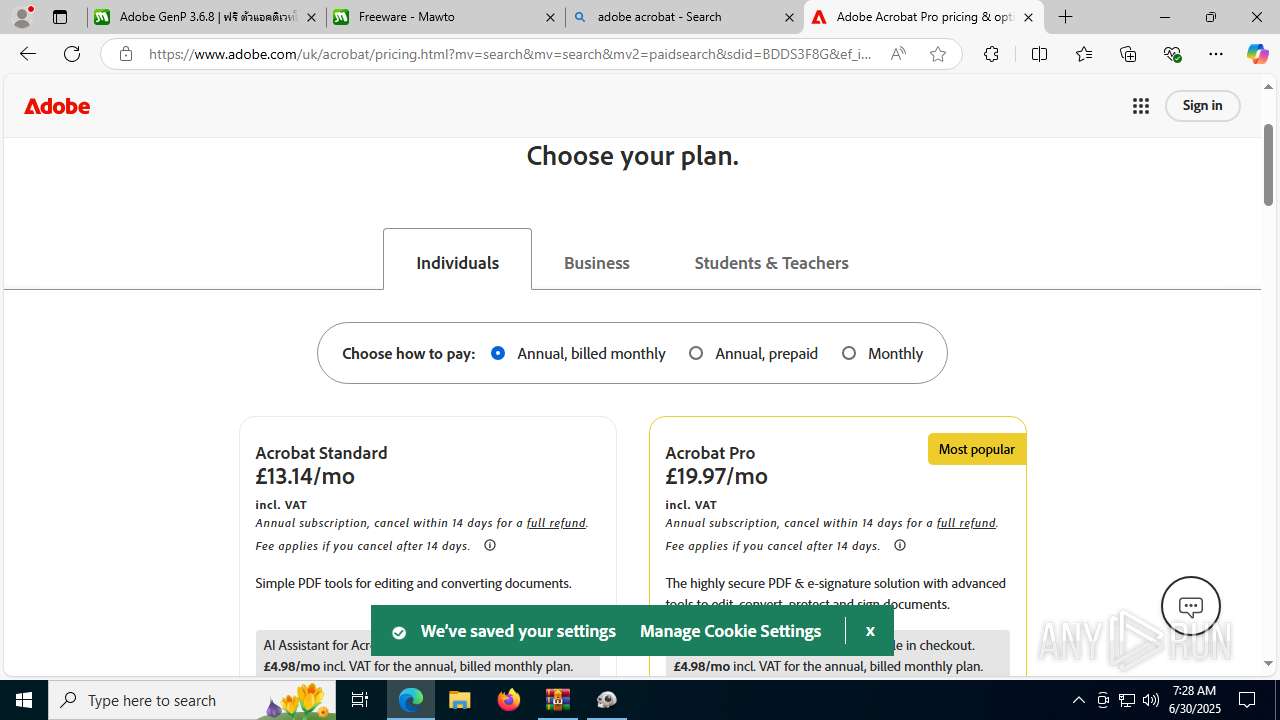
Task: Switch to adobe acrobat - Search tab
Action: 684,17
